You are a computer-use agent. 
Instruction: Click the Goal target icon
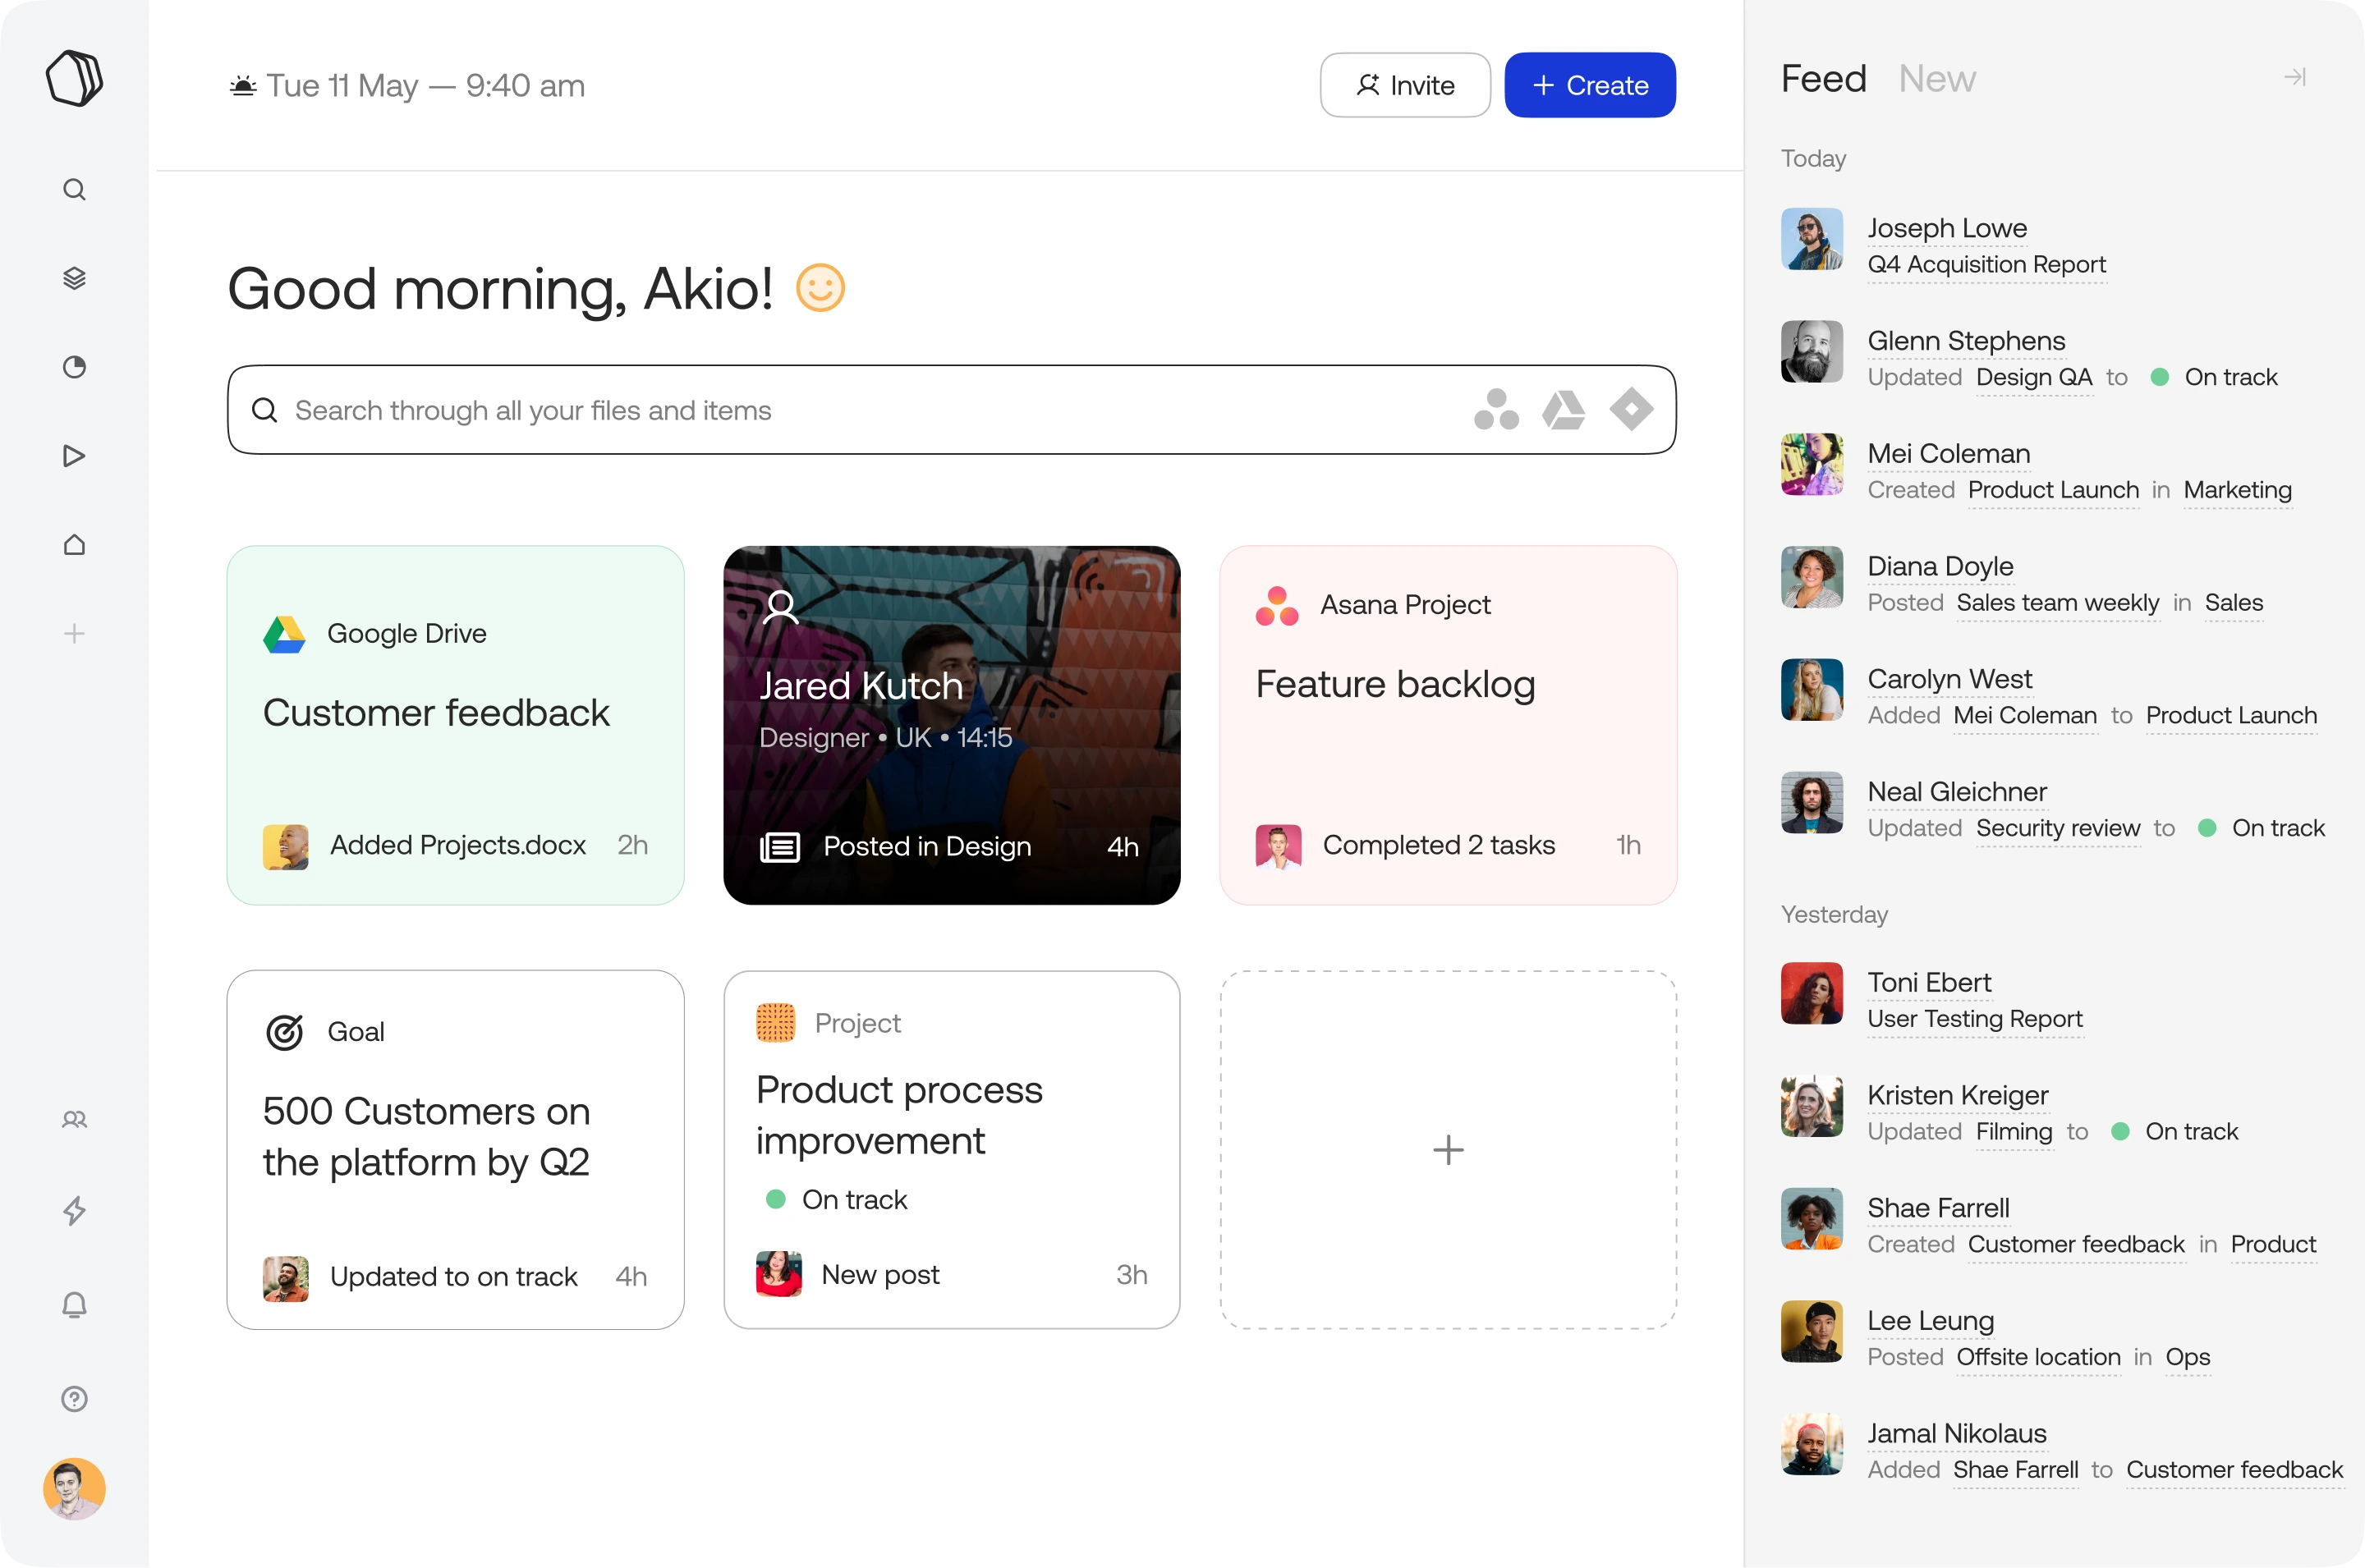click(x=285, y=1032)
